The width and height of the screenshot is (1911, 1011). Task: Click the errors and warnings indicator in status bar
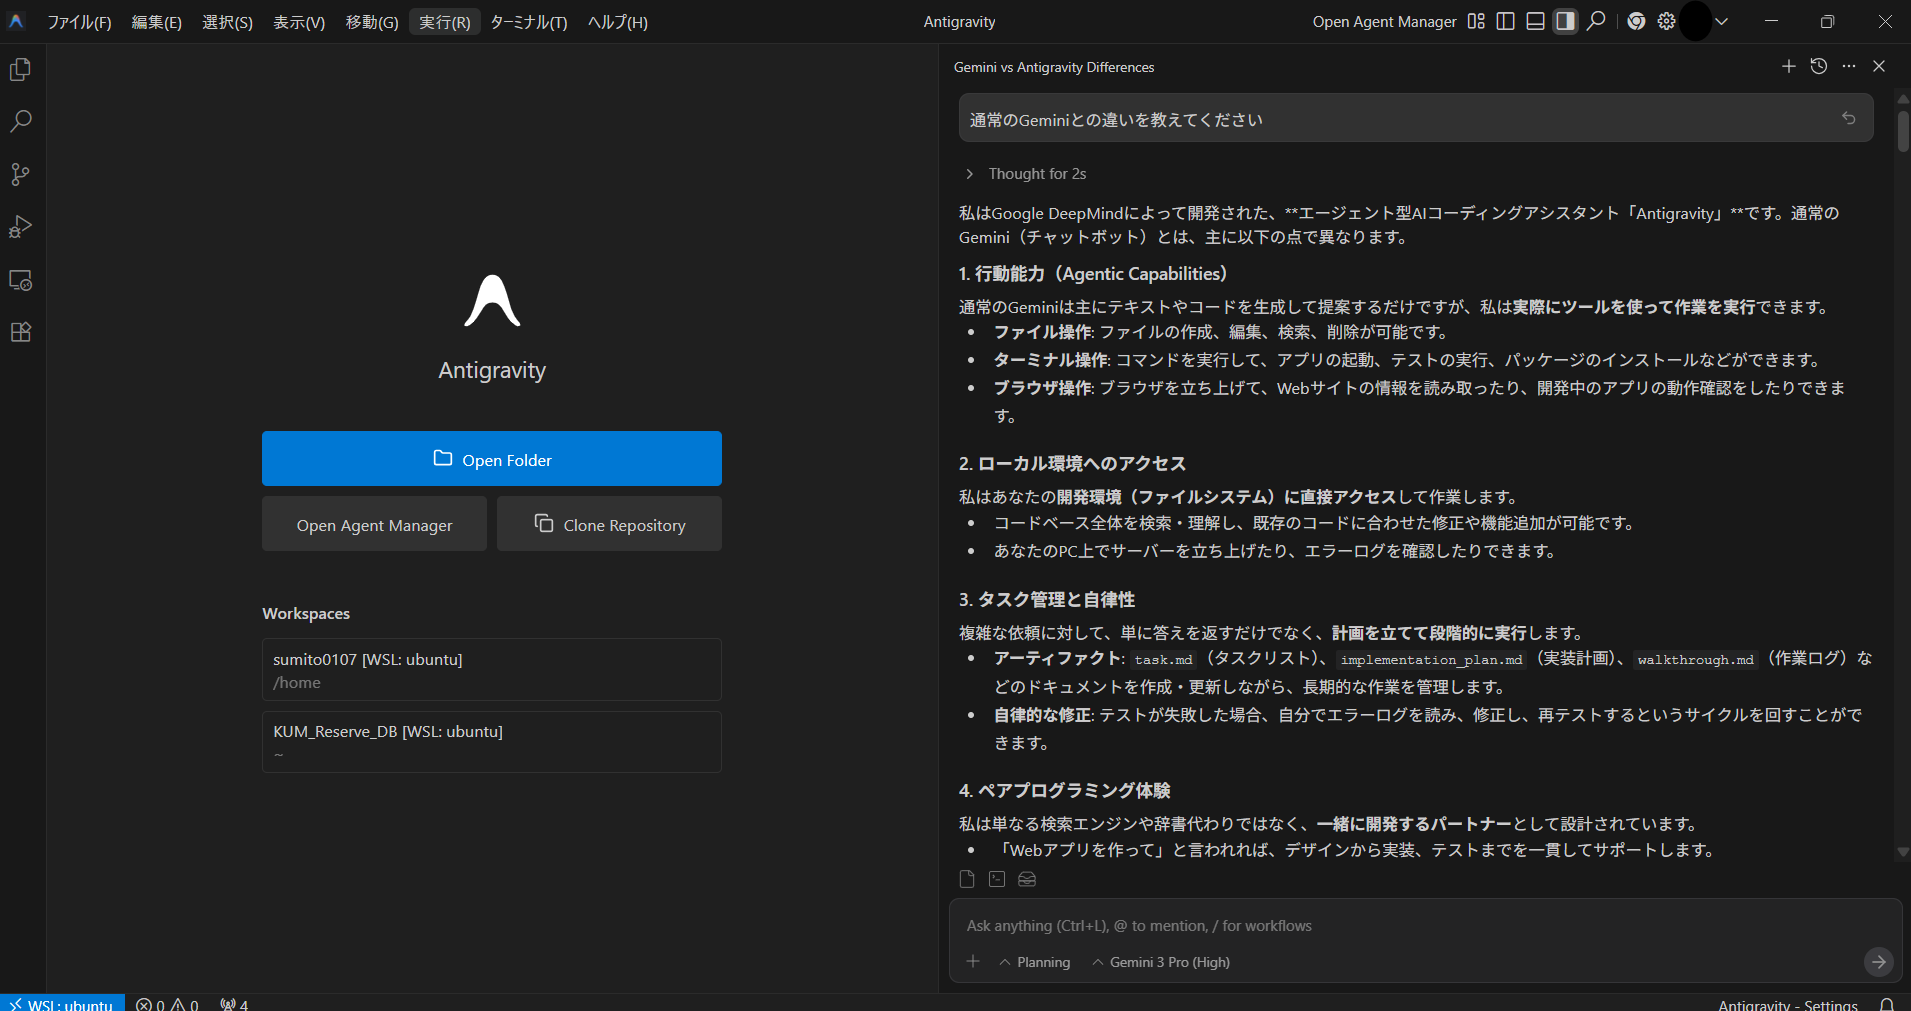167,1004
